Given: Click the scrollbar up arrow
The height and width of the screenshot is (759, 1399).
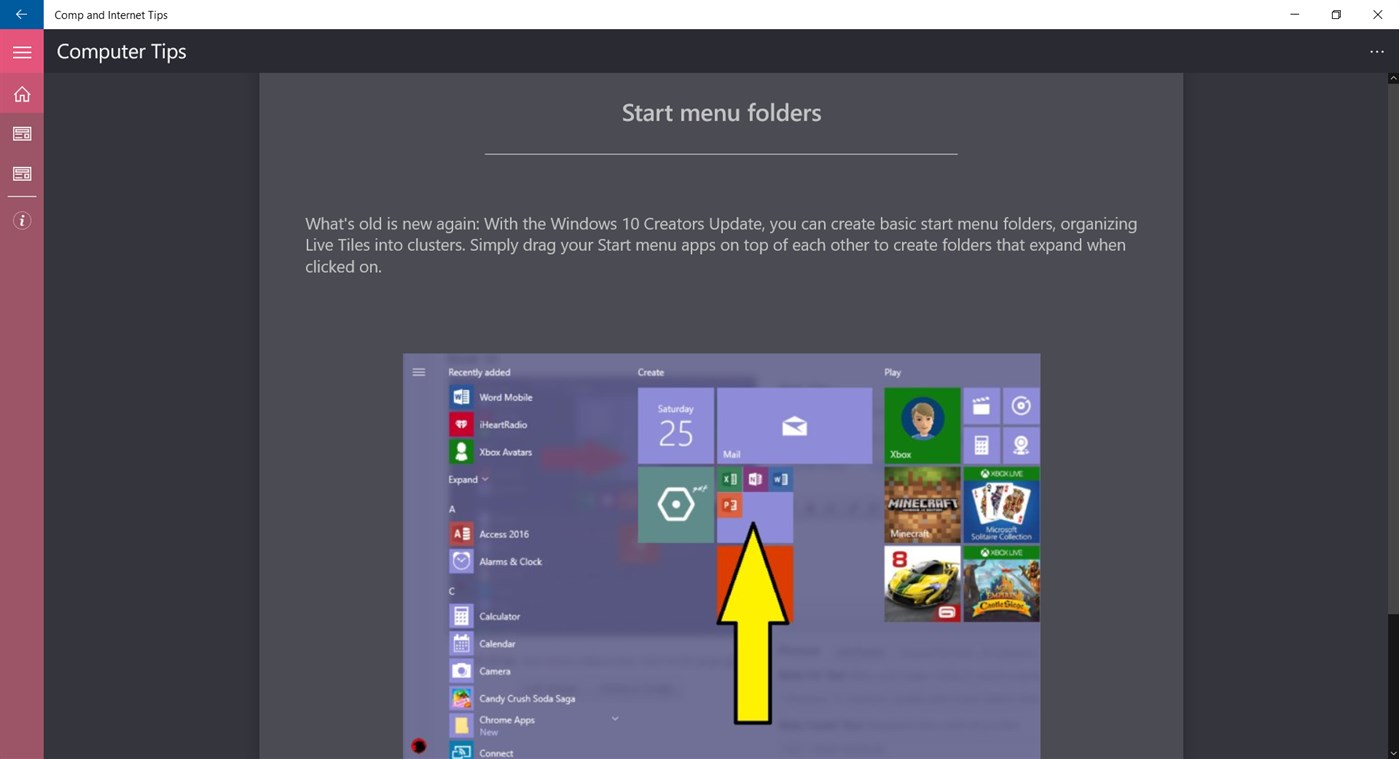Looking at the screenshot, I should (1394, 79).
